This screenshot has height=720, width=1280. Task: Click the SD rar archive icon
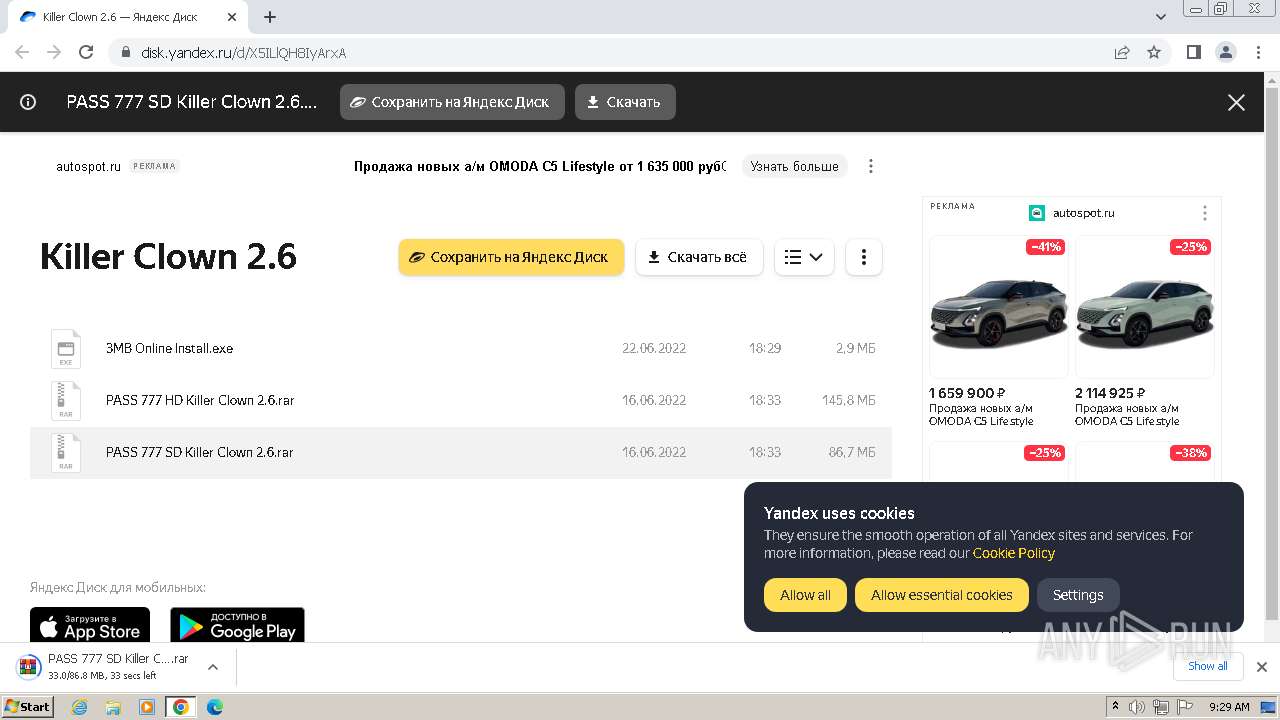point(66,452)
